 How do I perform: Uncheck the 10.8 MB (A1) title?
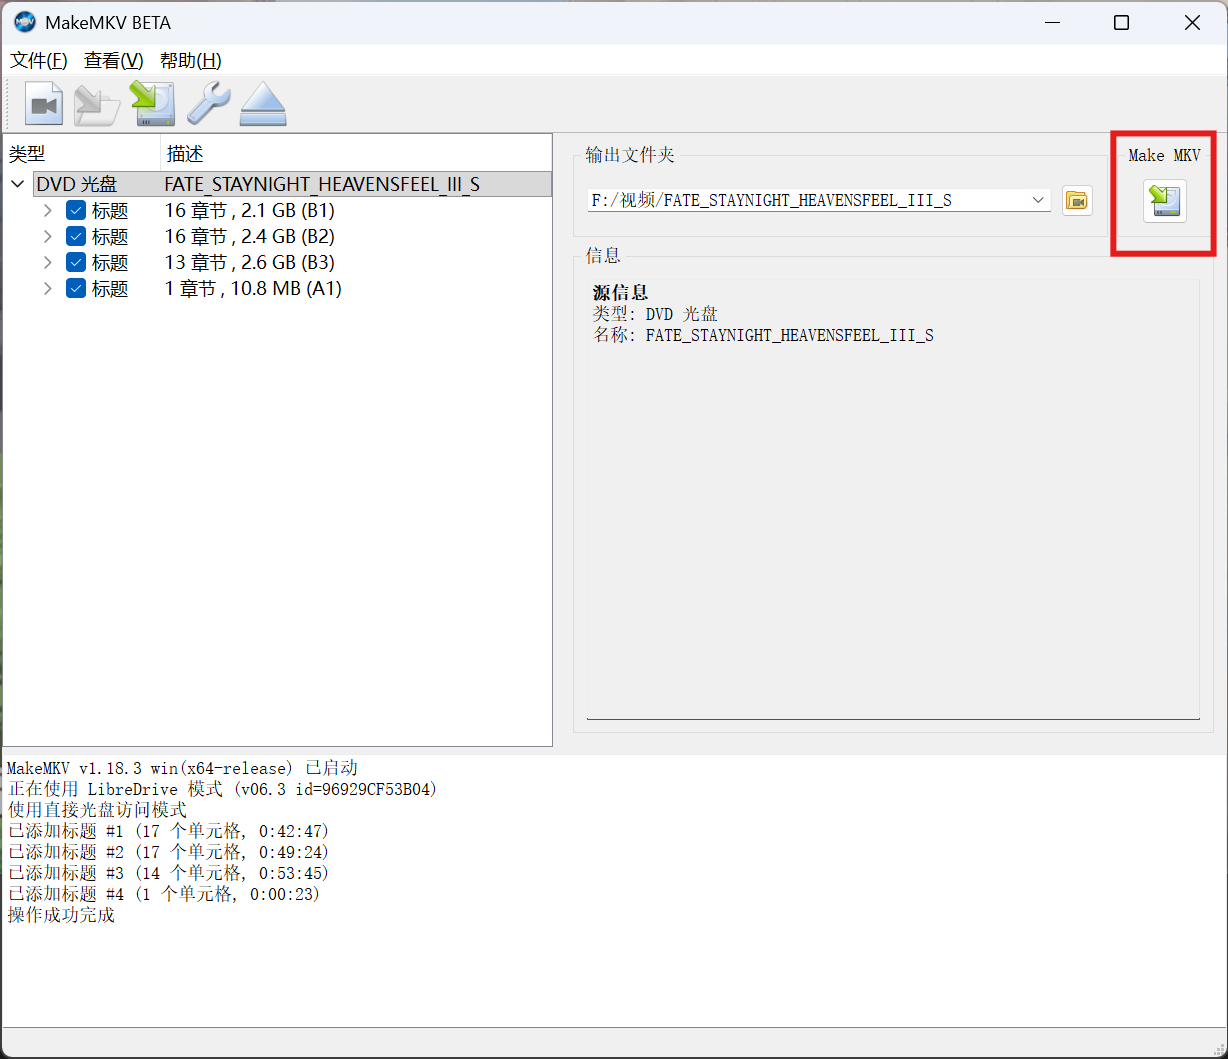(x=76, y=289)
